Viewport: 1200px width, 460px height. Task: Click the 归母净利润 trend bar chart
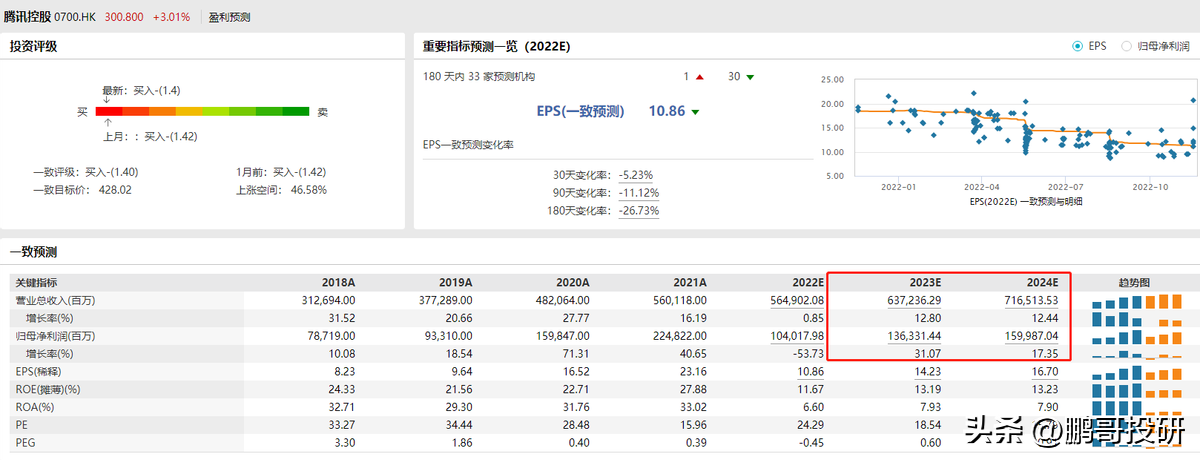tap(1138, 337)
